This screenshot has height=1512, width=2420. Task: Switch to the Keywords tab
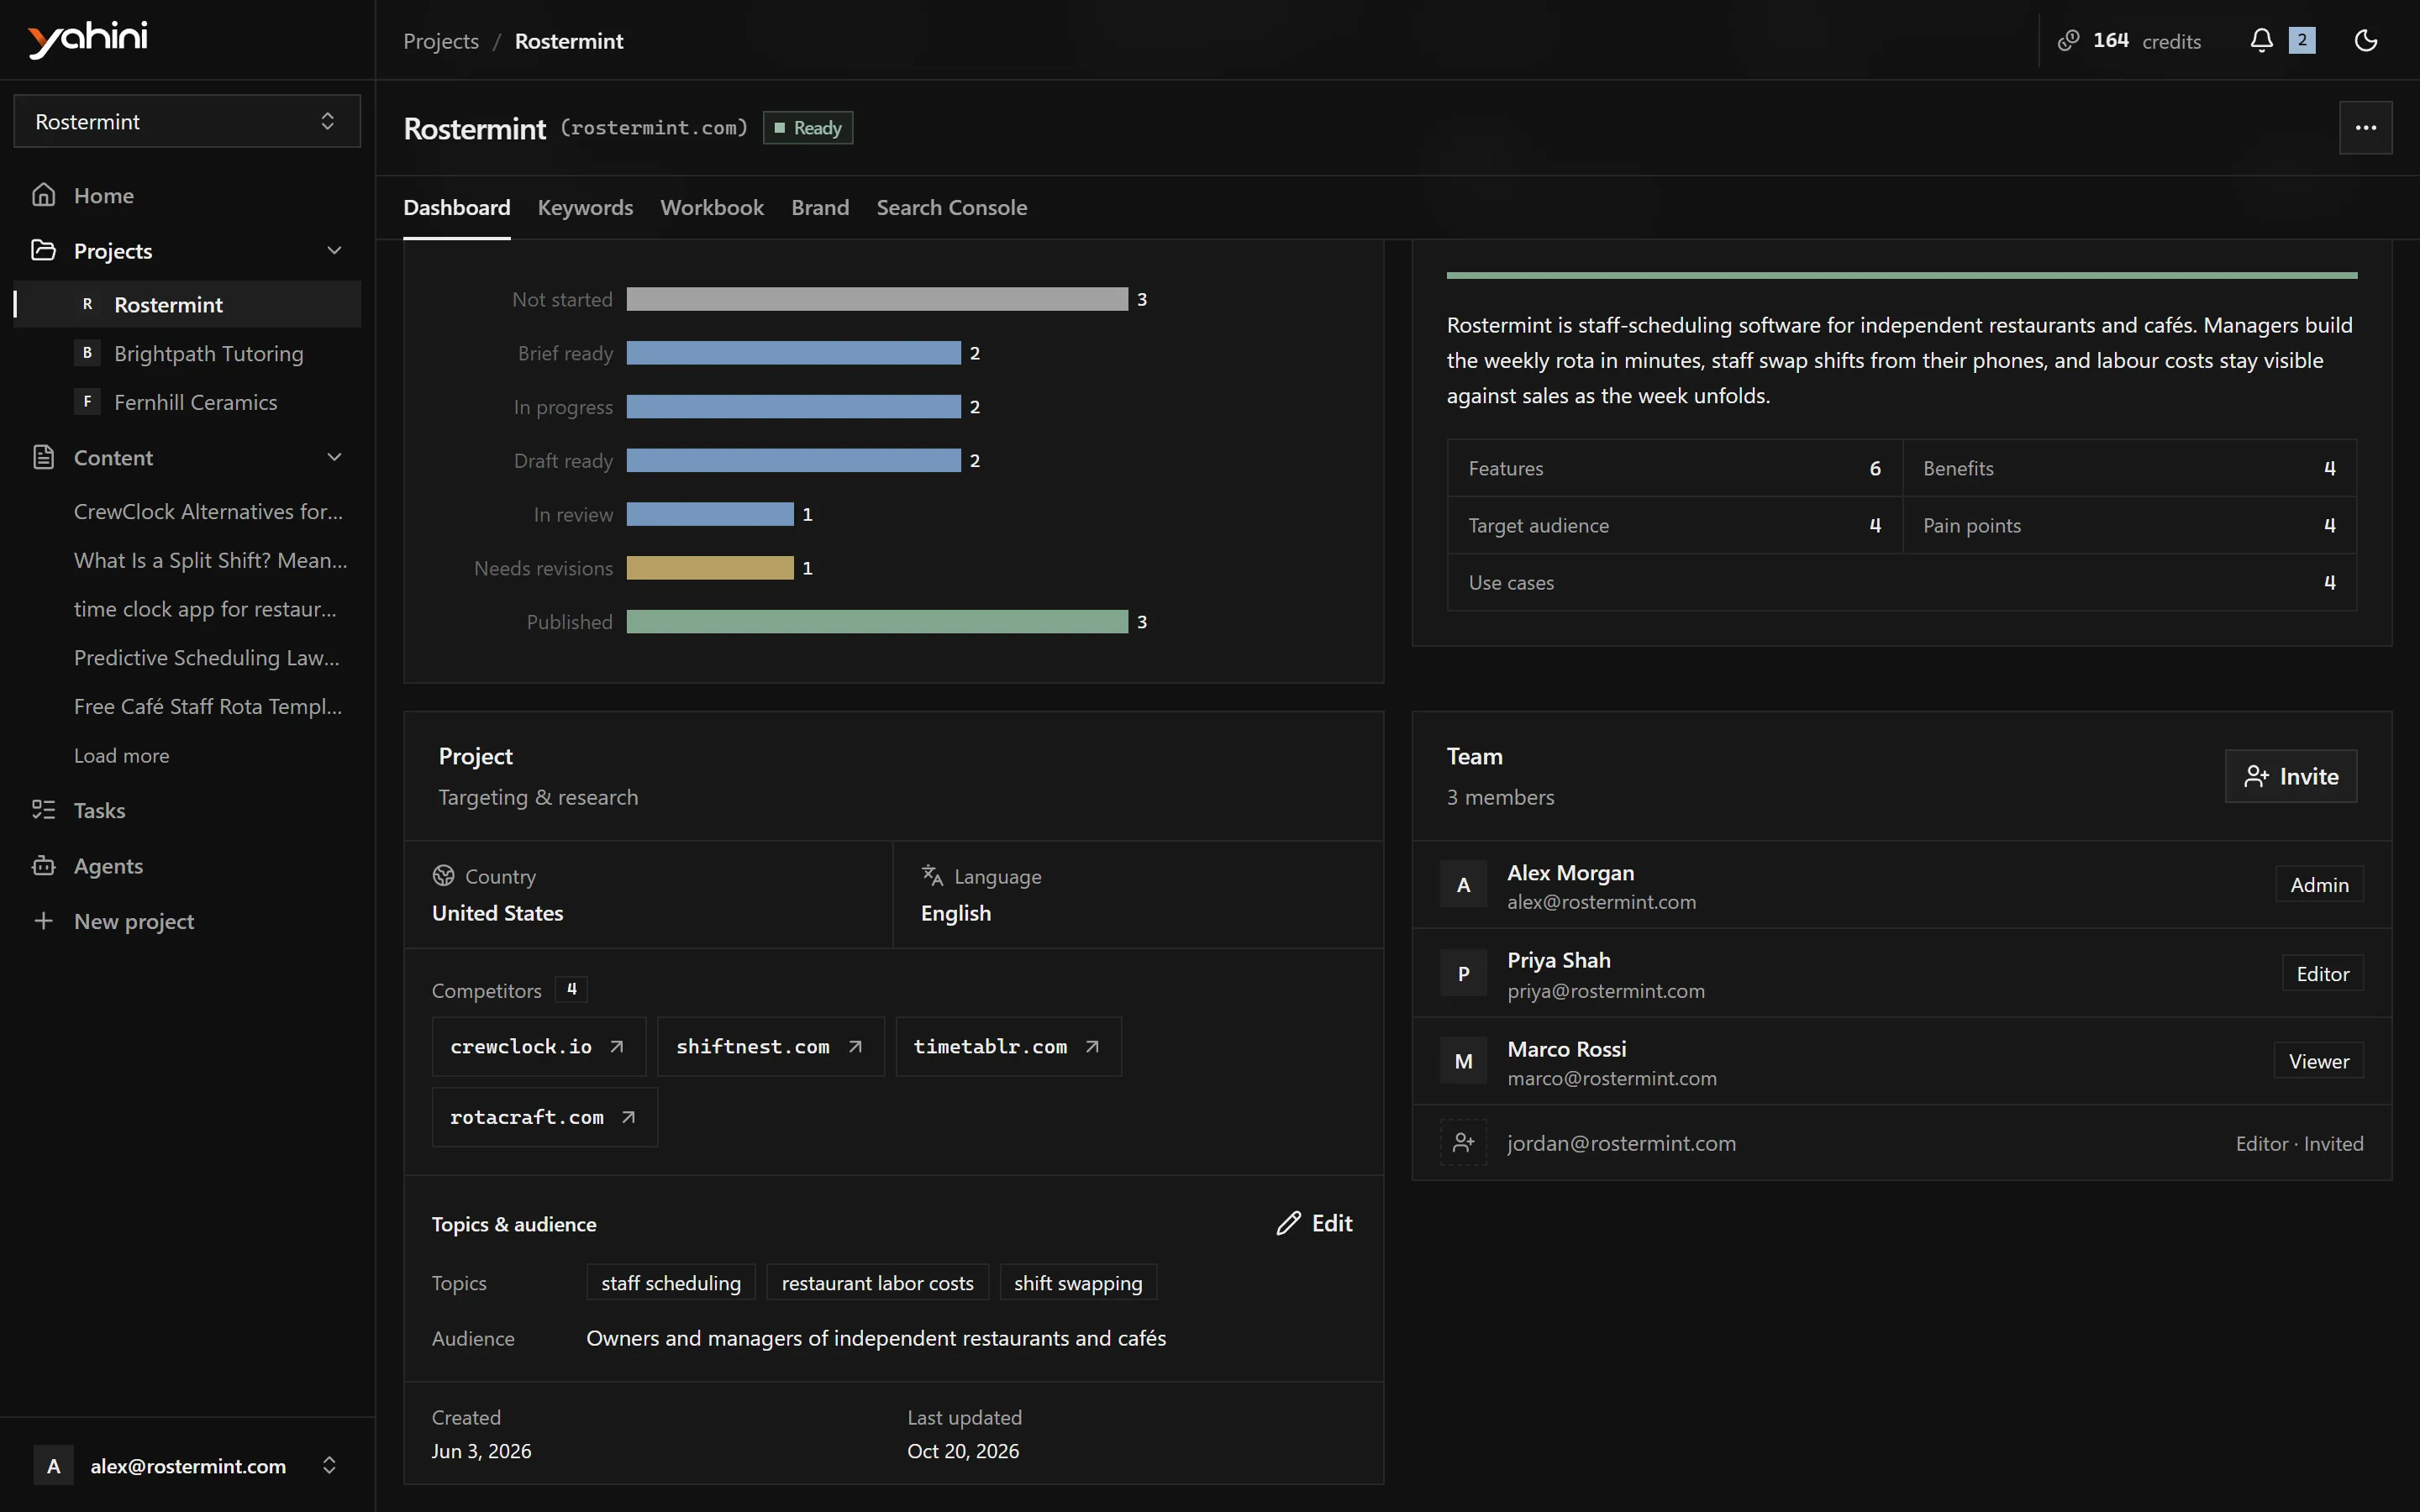(585, 207)
